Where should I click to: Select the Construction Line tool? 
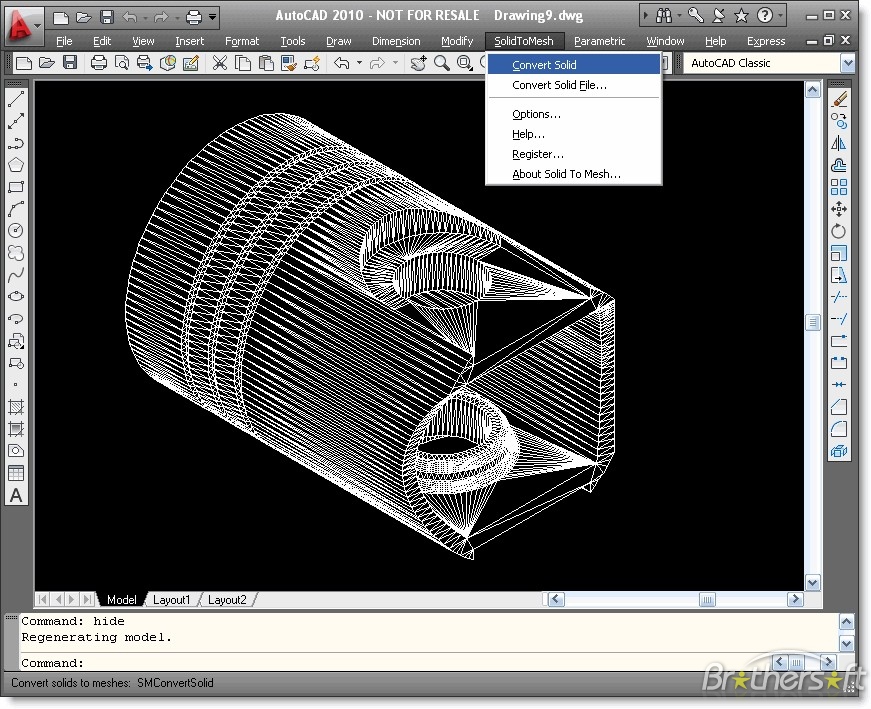click(16, 121)
